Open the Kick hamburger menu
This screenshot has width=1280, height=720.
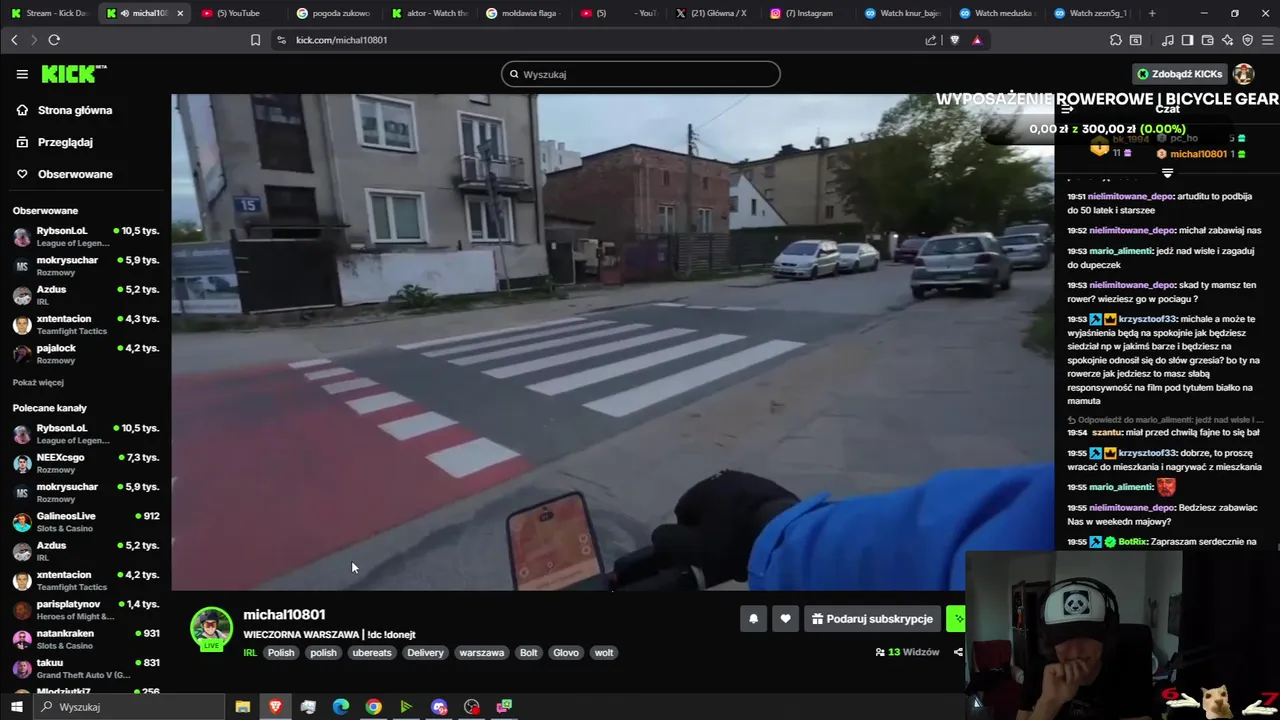(x=22, y=74)
